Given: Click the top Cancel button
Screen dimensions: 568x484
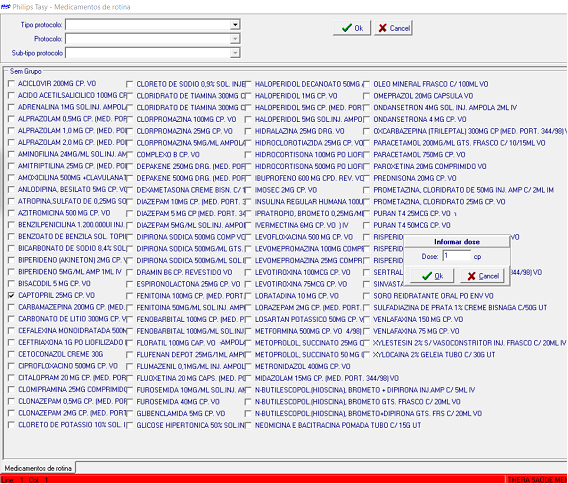Looking at the screenshot, I should coord(393,28).
